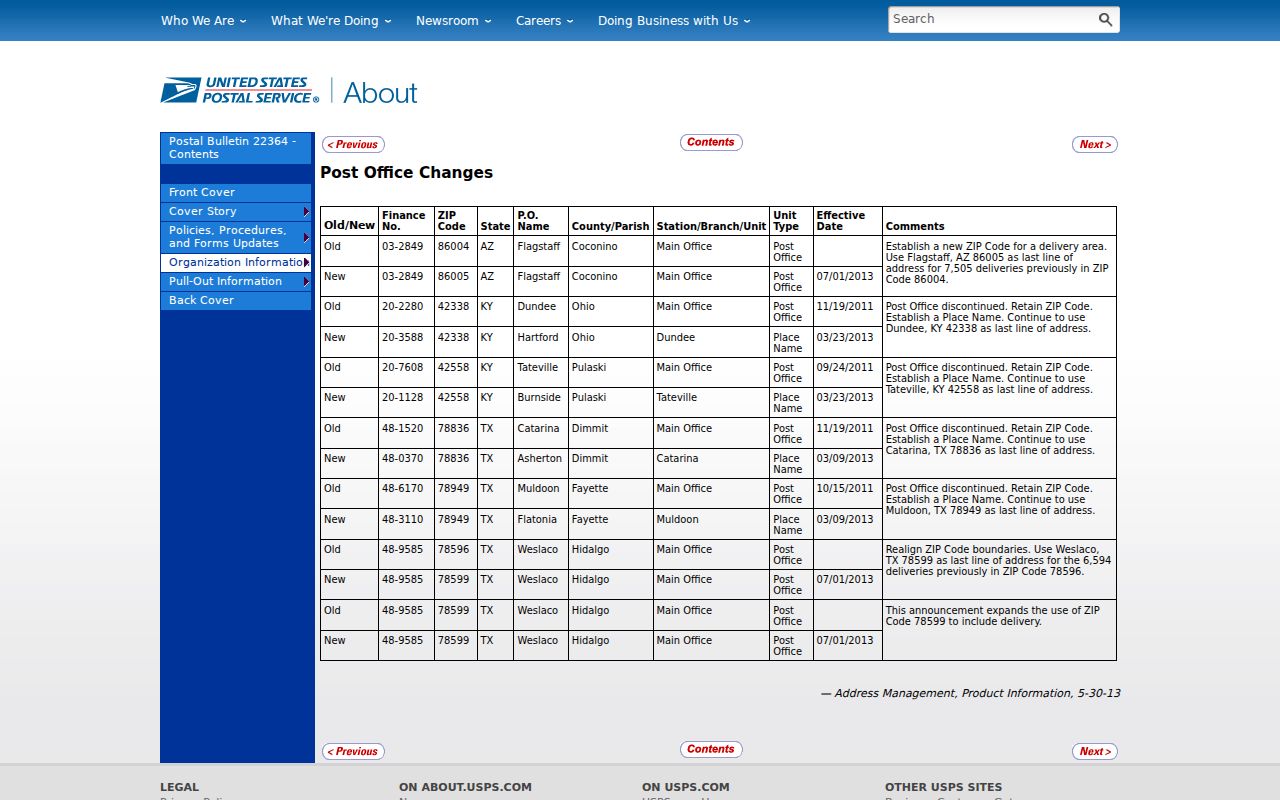1280x800 pixels.
Task: Expand Policies, Procedures, and Forms Updates
Action: [x=236, y=237]
